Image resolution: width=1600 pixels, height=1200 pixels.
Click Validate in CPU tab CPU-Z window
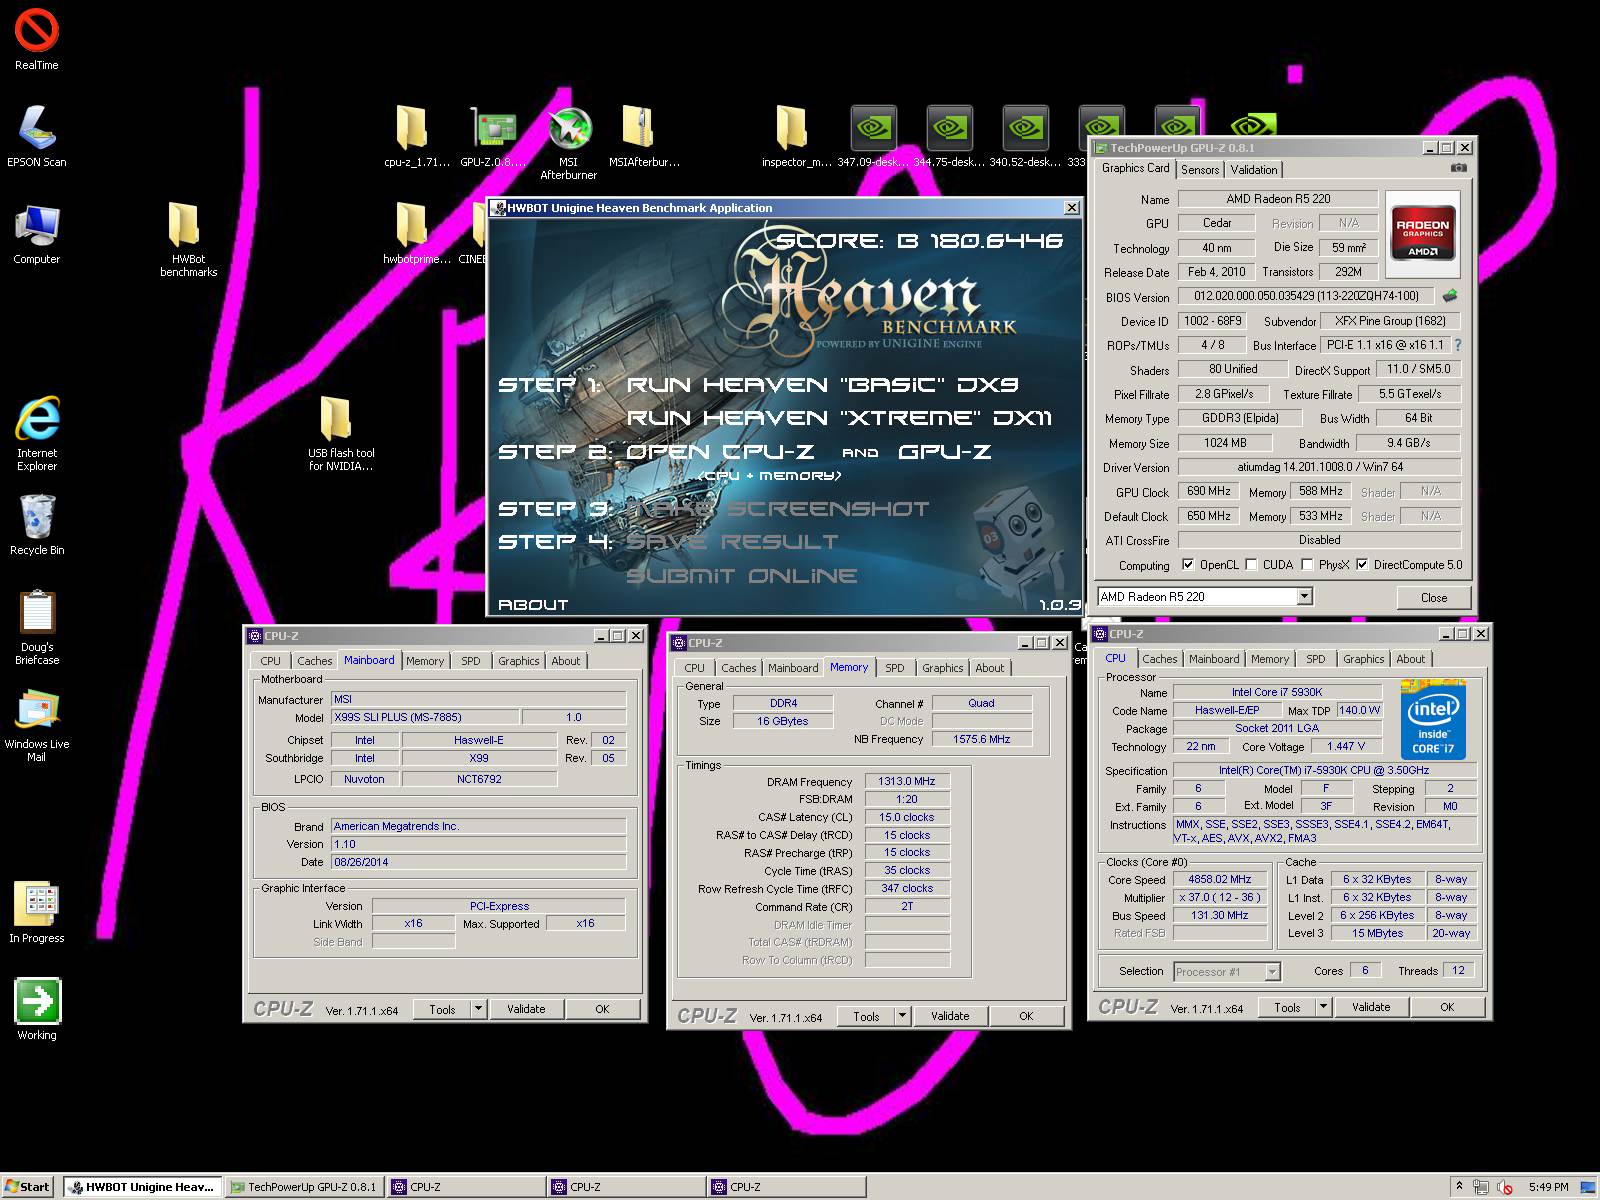(x=1371, y=1007)
